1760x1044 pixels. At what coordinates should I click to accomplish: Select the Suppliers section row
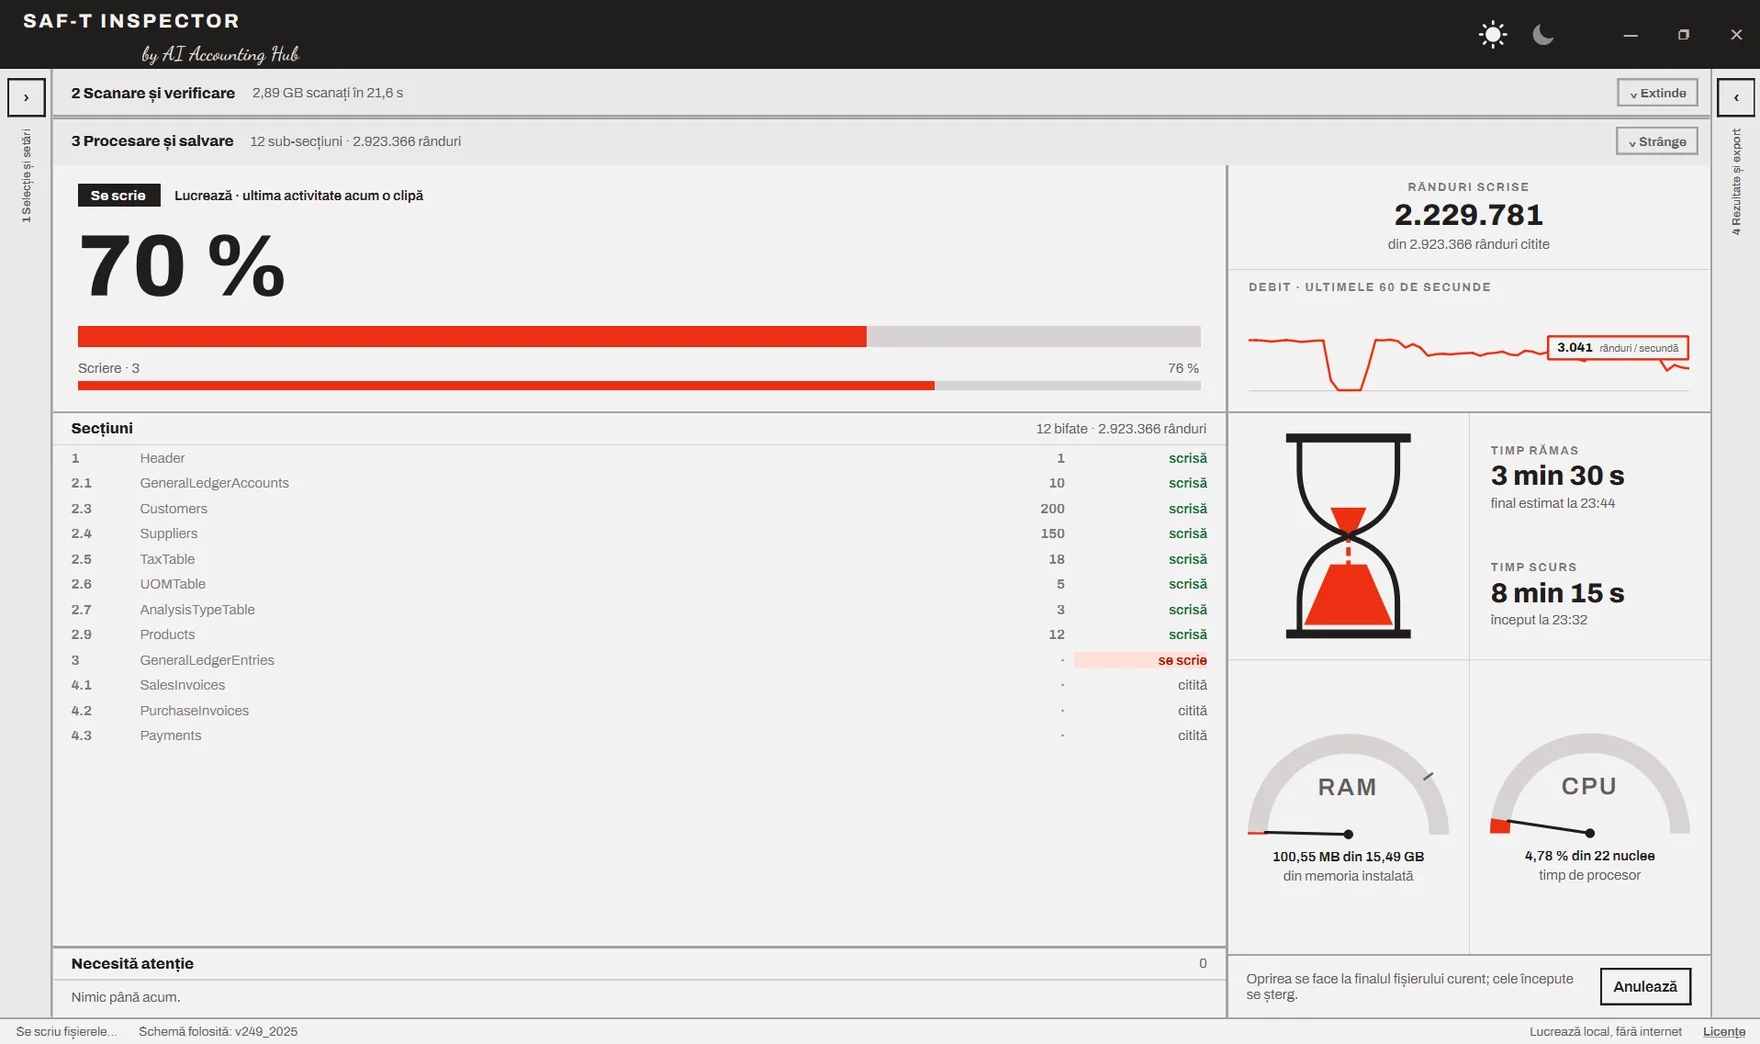[x=639, y=534]
